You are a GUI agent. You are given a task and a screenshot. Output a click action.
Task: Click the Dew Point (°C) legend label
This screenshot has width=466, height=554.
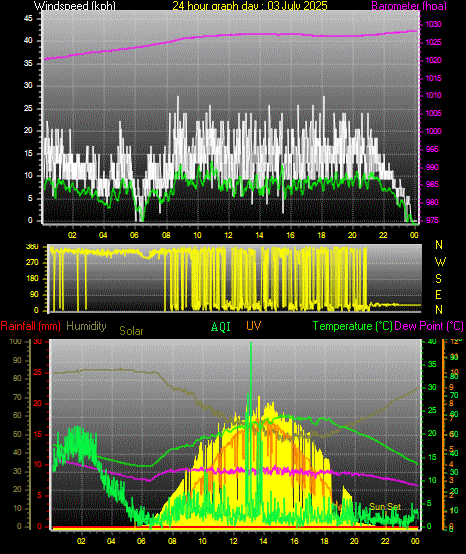(429, 326)
